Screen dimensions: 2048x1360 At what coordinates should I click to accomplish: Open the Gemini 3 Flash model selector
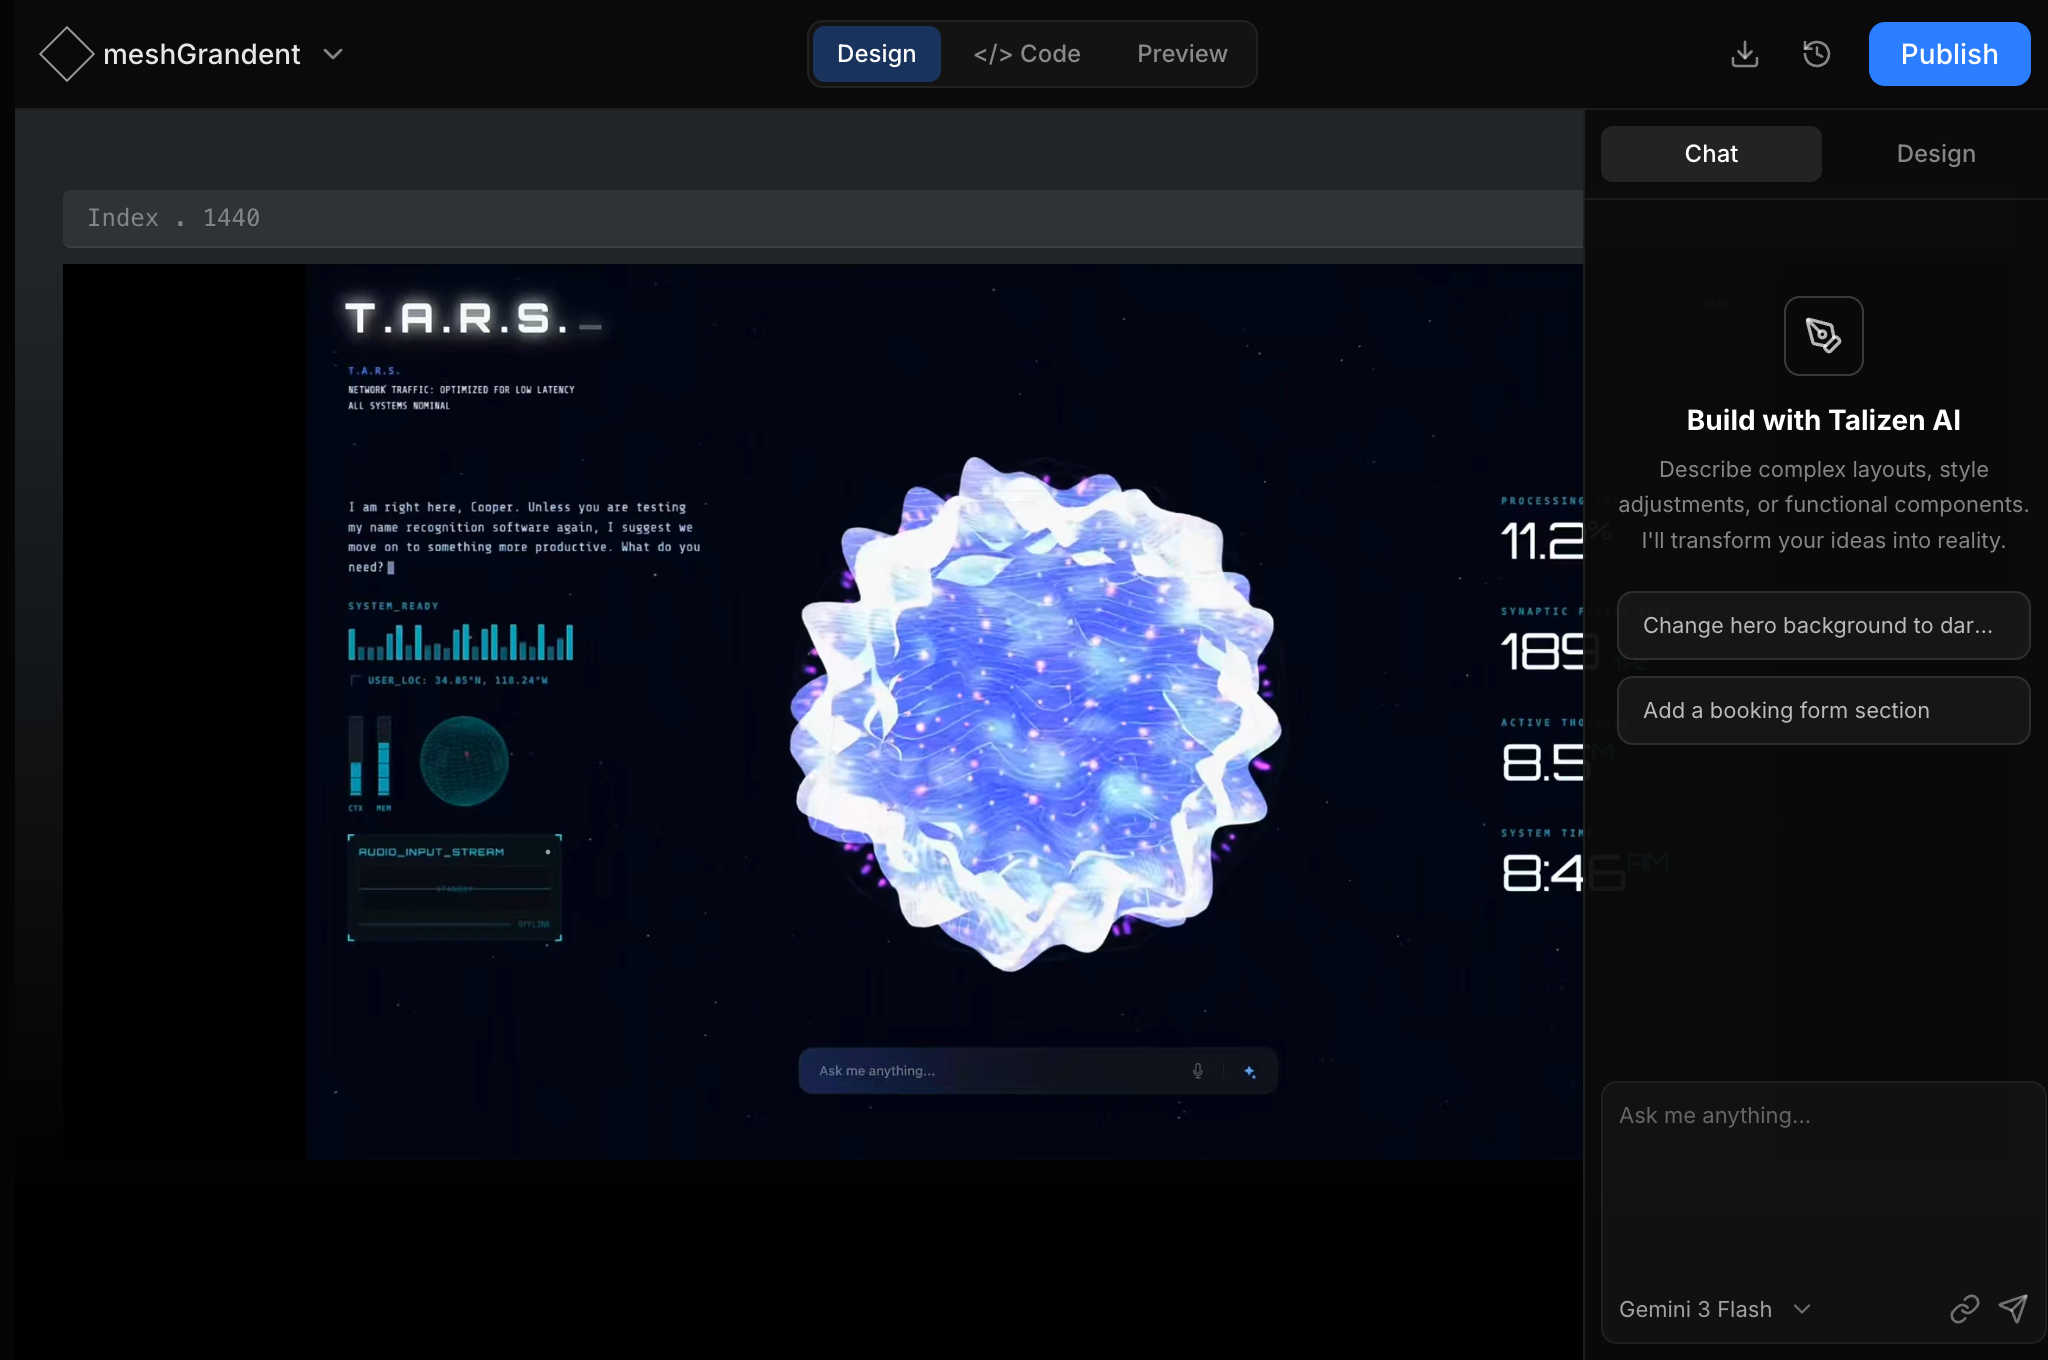click(x=1714, y=1309)
